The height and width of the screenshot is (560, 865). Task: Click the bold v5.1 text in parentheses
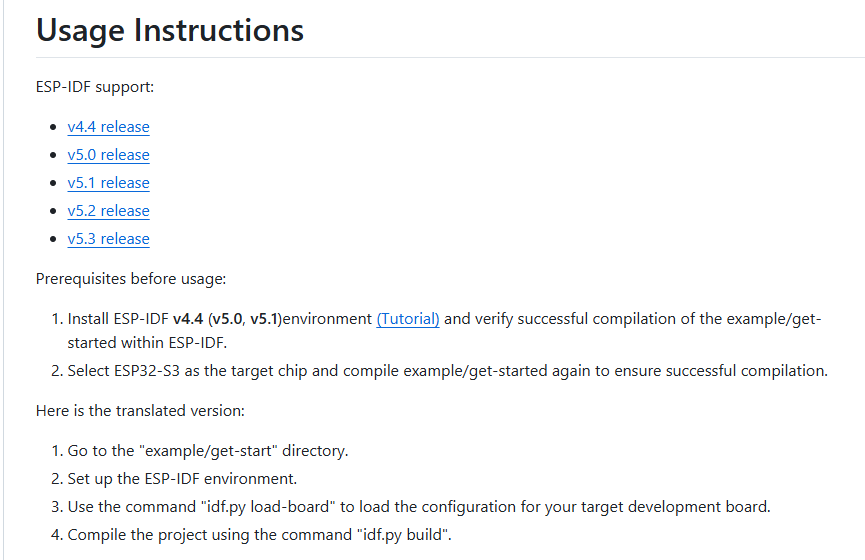[265, 319]
